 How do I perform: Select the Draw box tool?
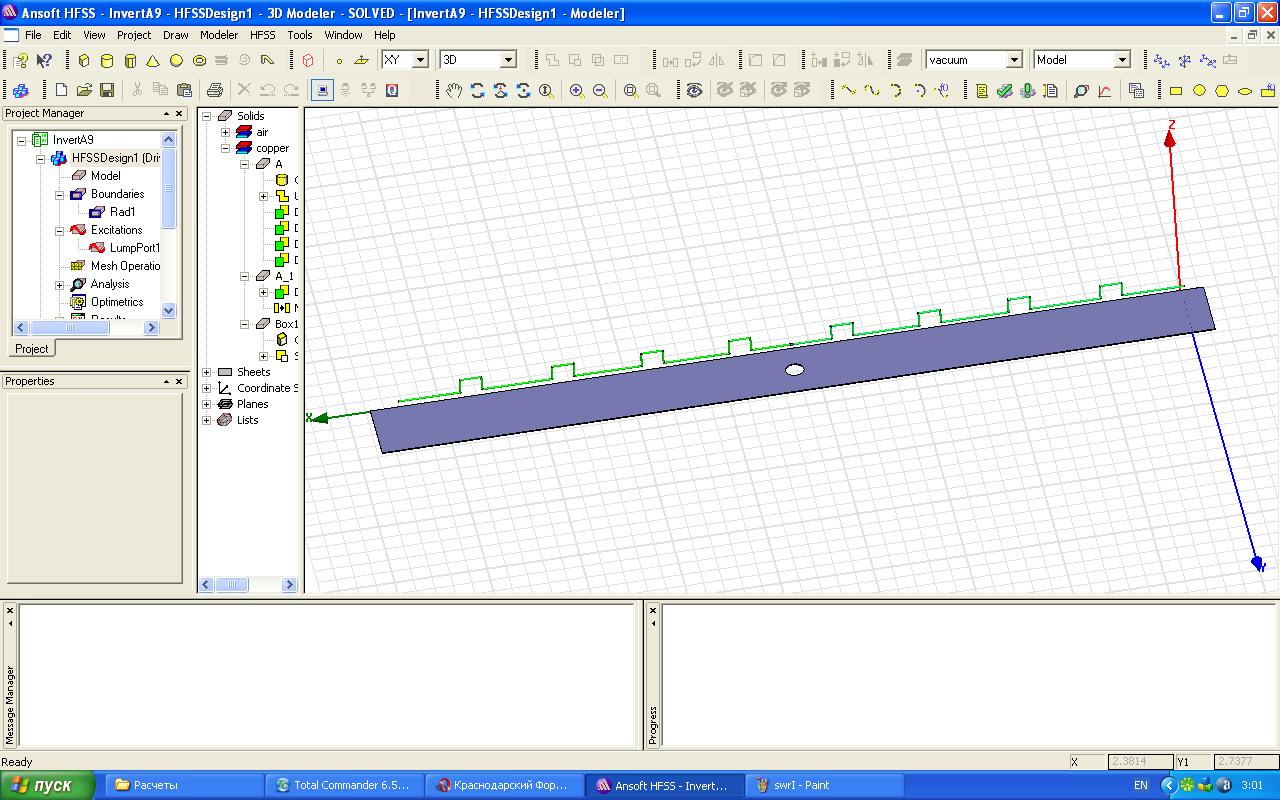(84, 60)
